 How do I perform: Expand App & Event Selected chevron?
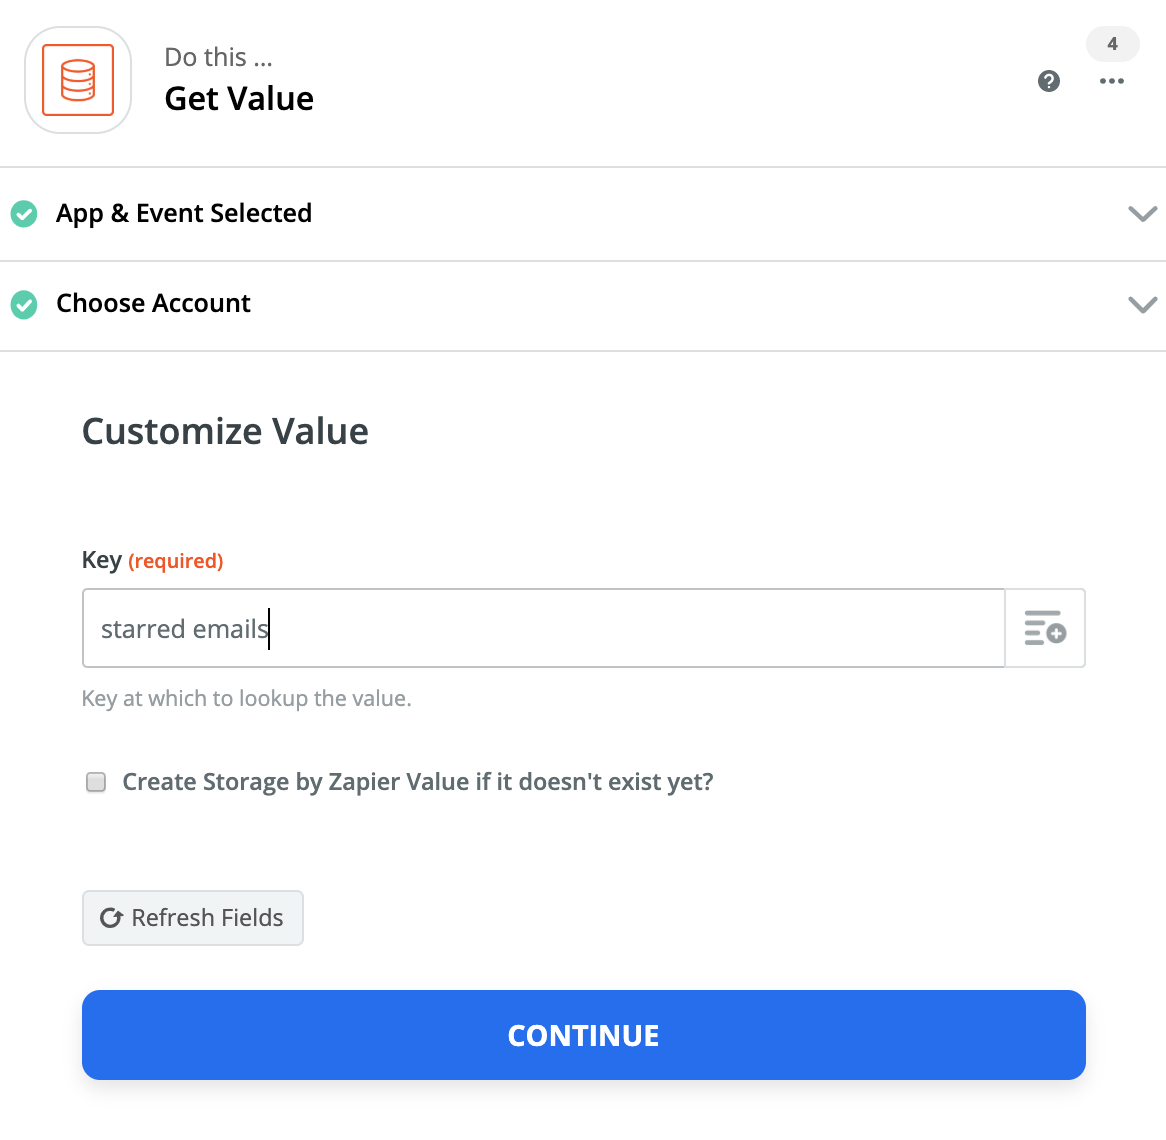[1142, 214]
